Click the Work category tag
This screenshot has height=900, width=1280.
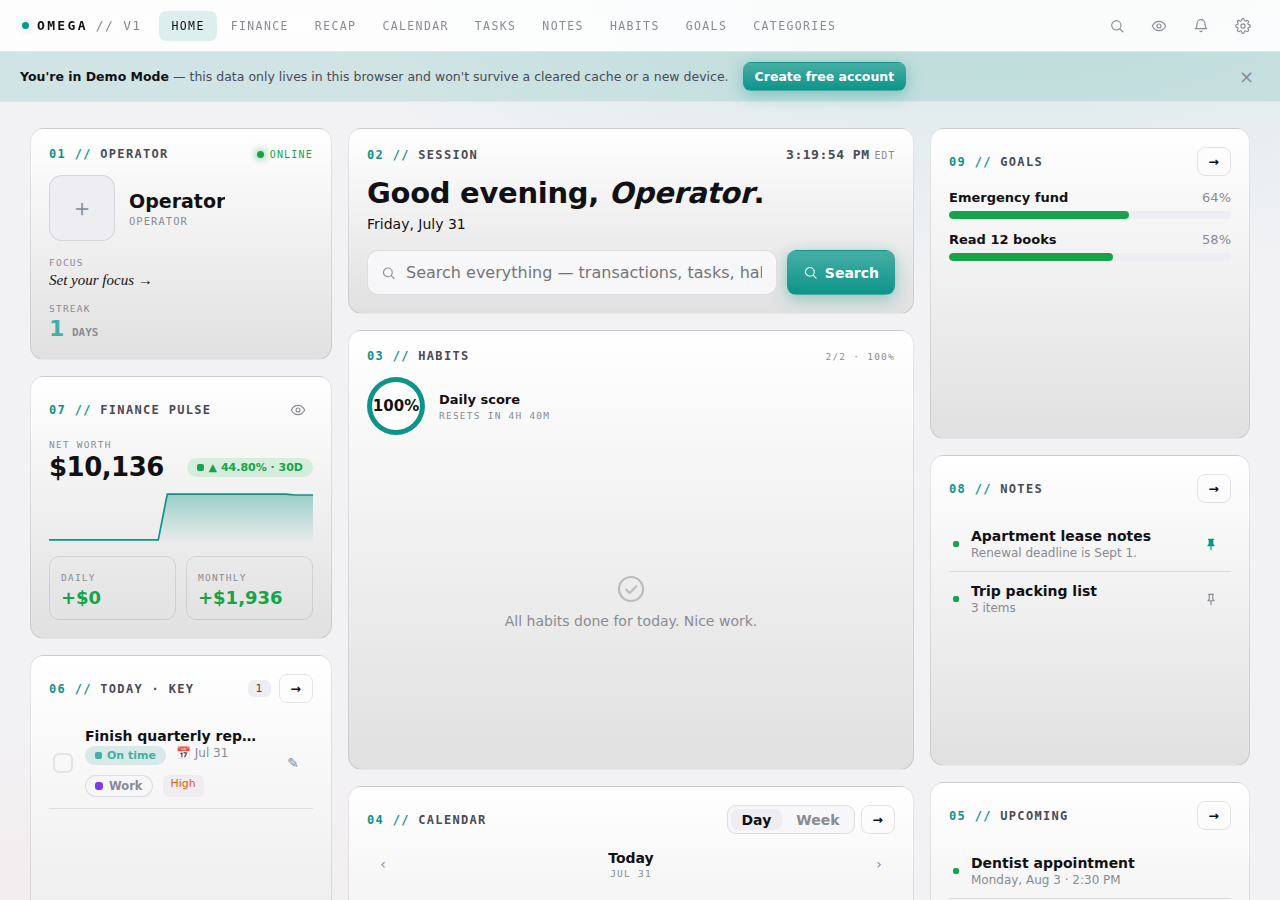point(119,786)
